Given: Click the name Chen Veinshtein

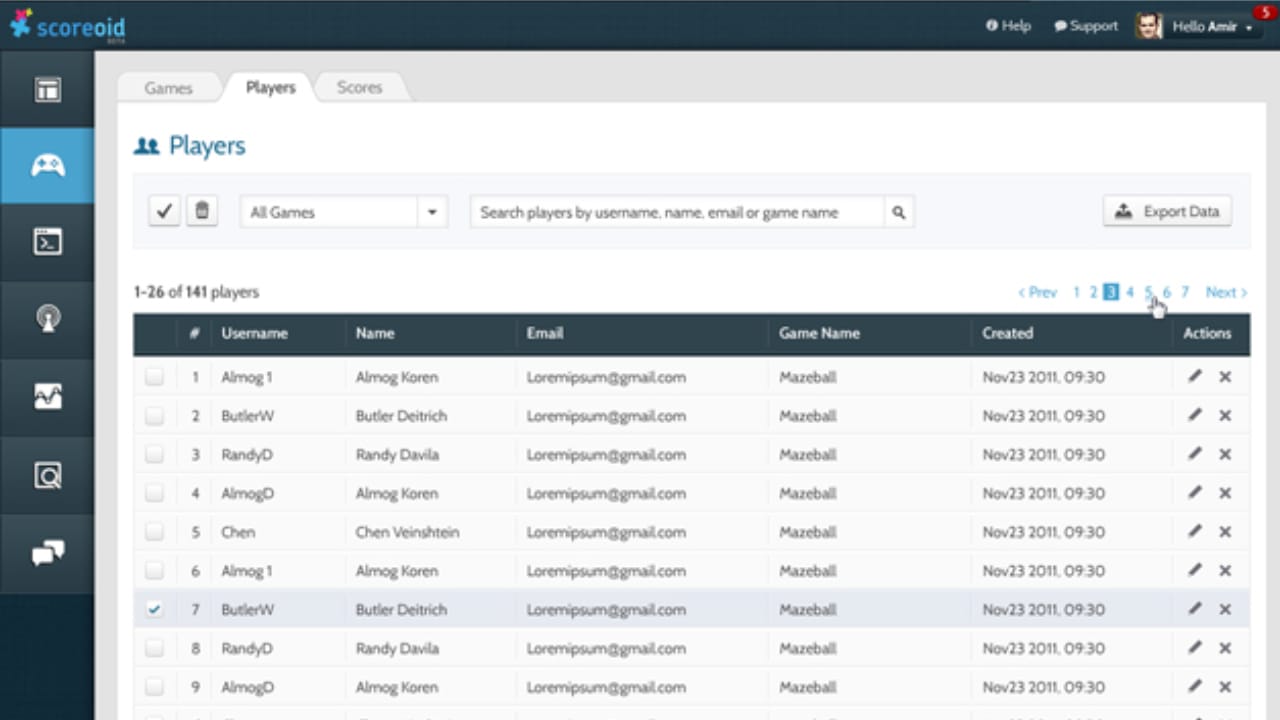Looking at the screenshot, I should (408, 532).
